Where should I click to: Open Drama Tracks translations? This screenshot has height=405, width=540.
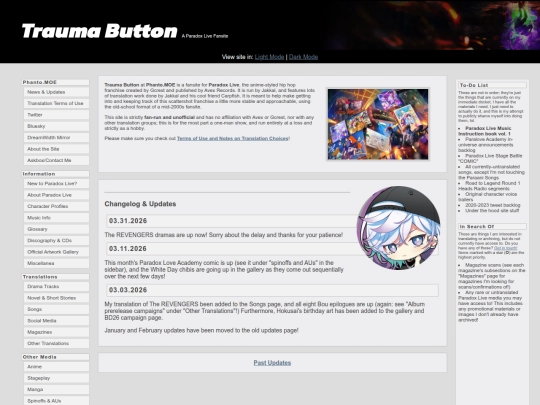[x=56, y=287]
